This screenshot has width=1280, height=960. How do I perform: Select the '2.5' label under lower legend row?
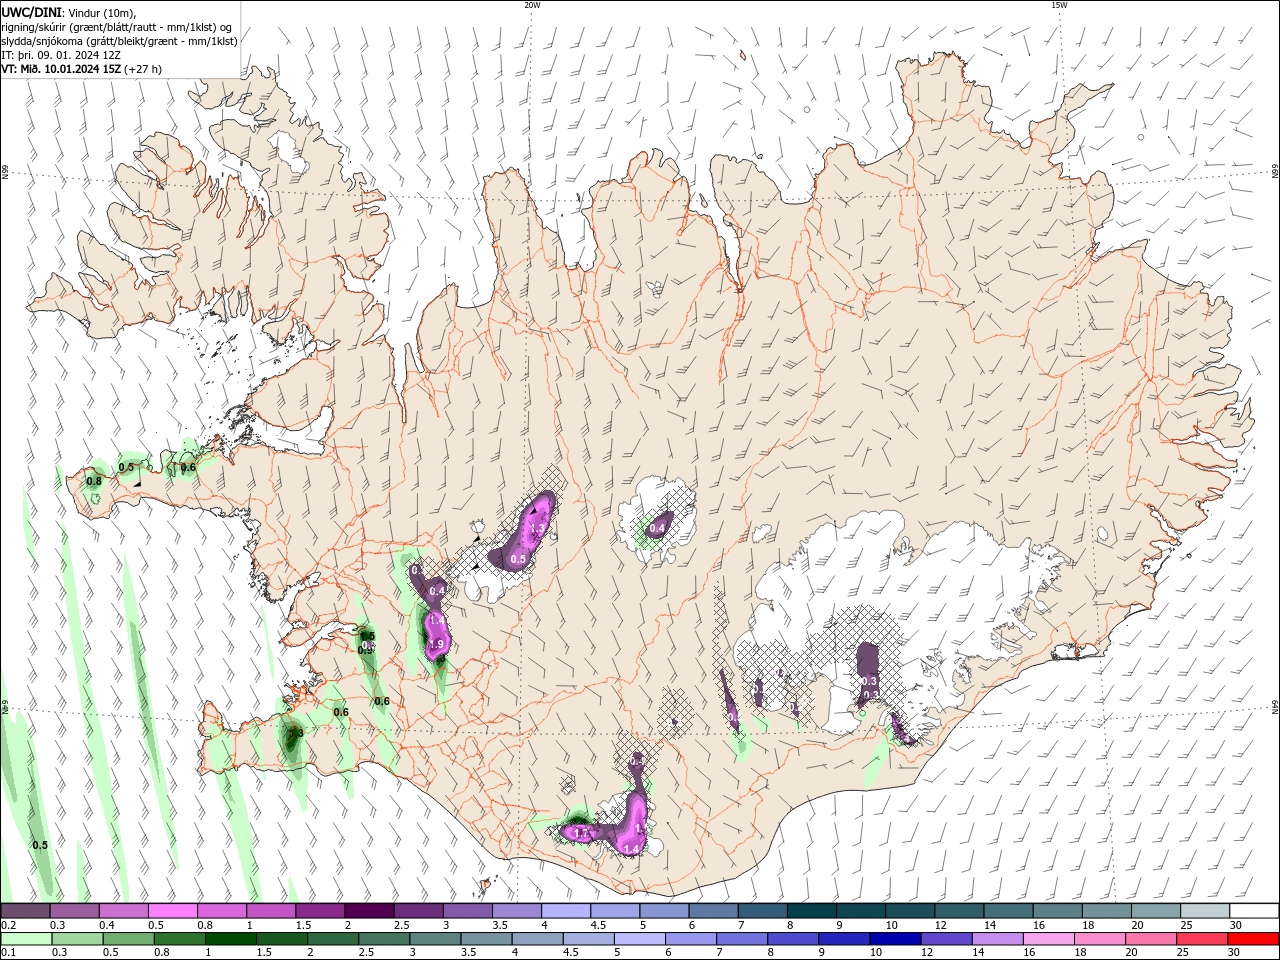click(x=366, y=953)
